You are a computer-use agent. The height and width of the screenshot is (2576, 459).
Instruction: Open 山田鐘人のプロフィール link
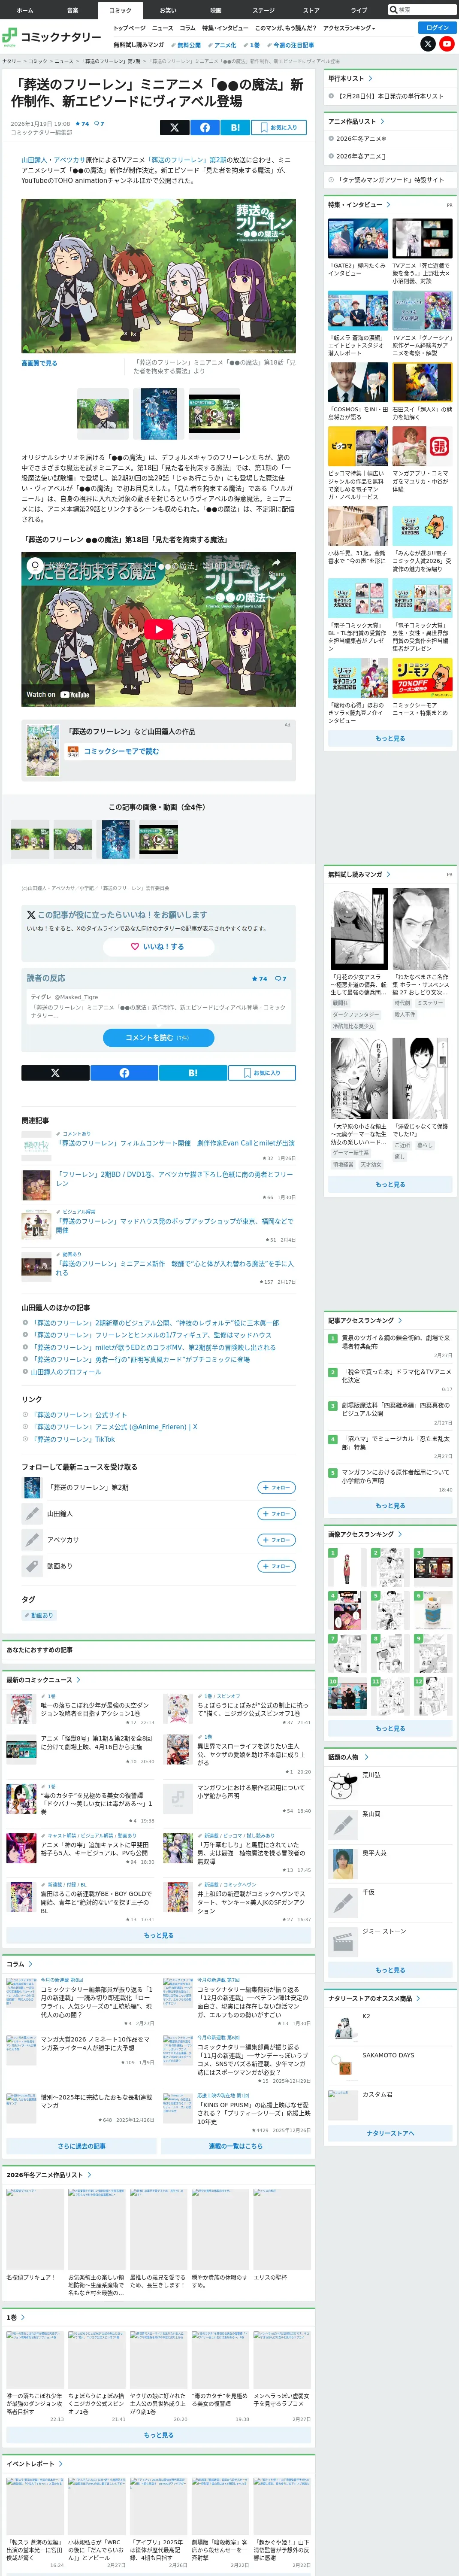coord(66,1372)
